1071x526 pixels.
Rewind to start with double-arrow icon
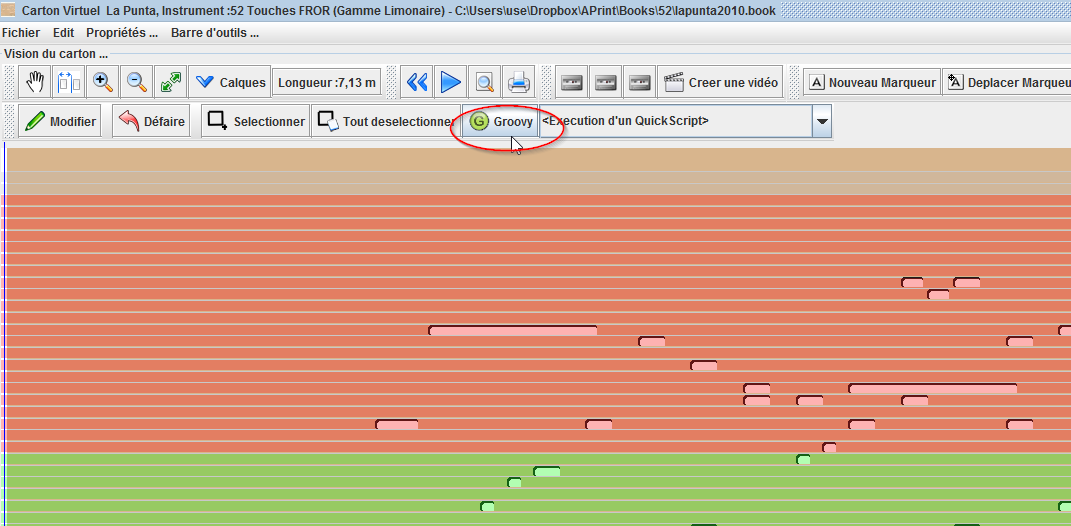pos(417,83)
